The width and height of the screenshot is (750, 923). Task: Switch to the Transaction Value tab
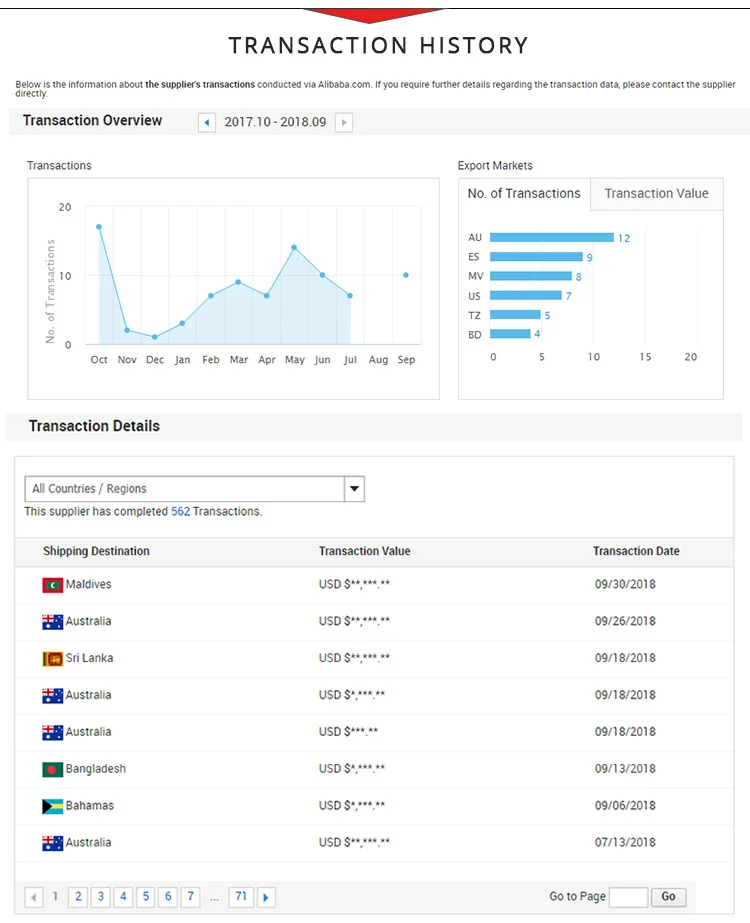[x=656, y=194]
